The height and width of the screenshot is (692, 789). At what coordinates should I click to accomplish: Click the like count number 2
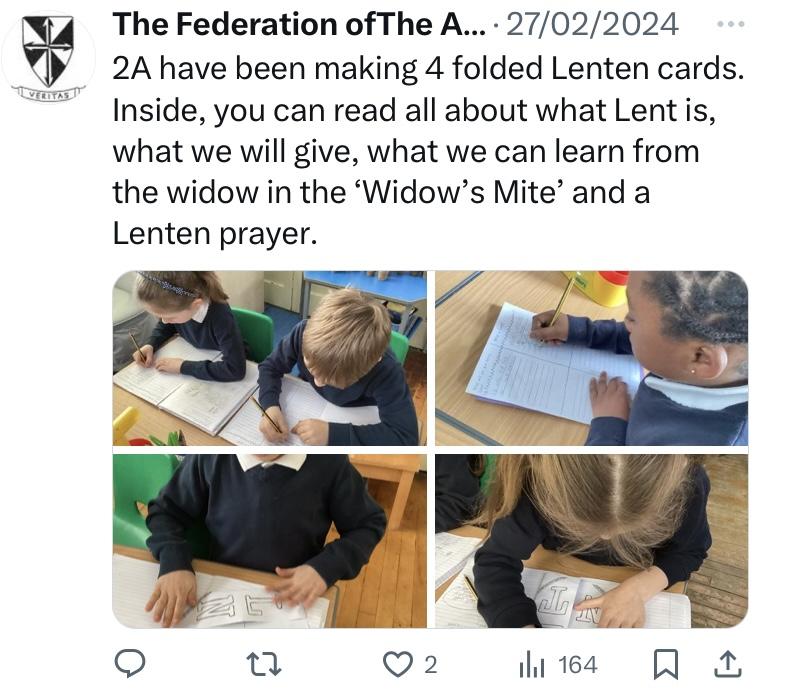430,664
